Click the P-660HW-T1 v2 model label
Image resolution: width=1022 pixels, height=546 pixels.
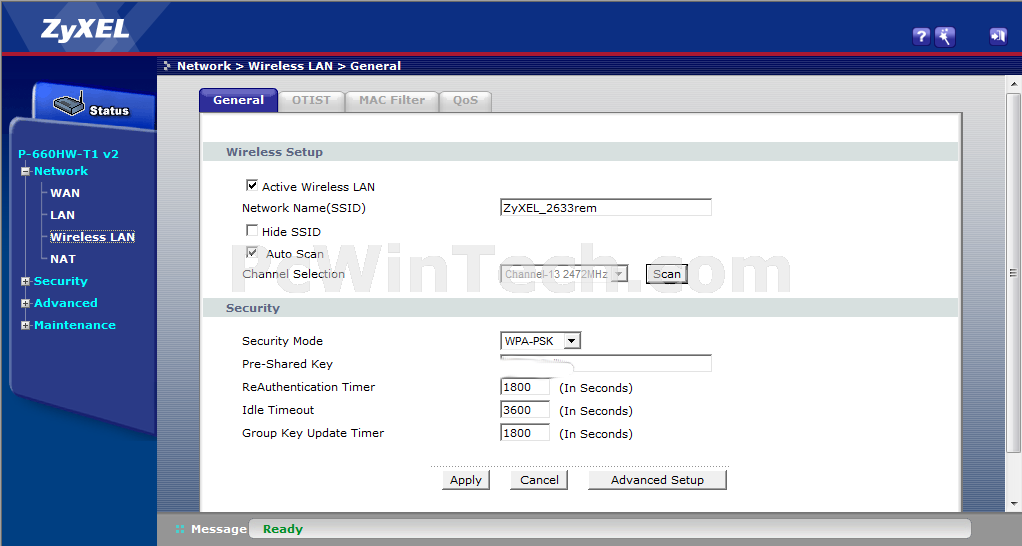pyautogui.click(x=68, y=154)
